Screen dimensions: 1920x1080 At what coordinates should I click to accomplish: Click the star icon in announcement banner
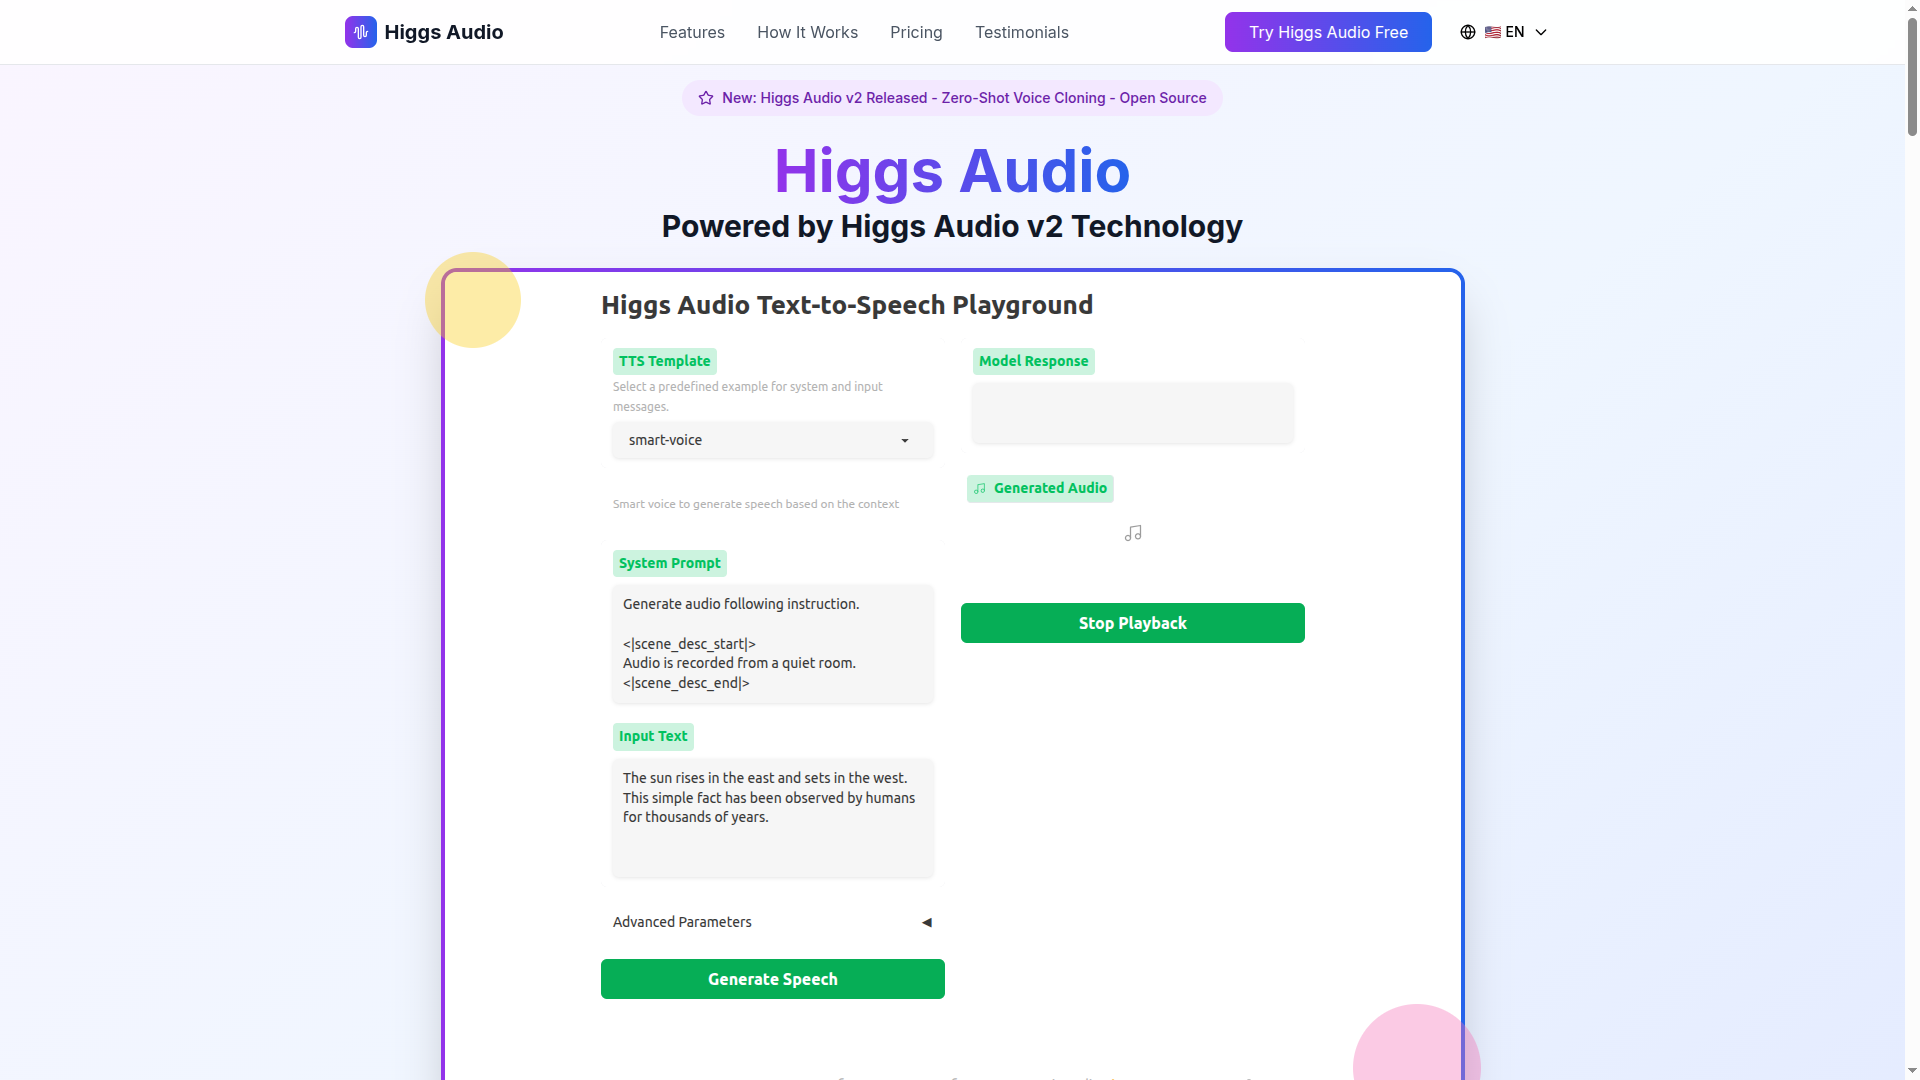point(706,98)
